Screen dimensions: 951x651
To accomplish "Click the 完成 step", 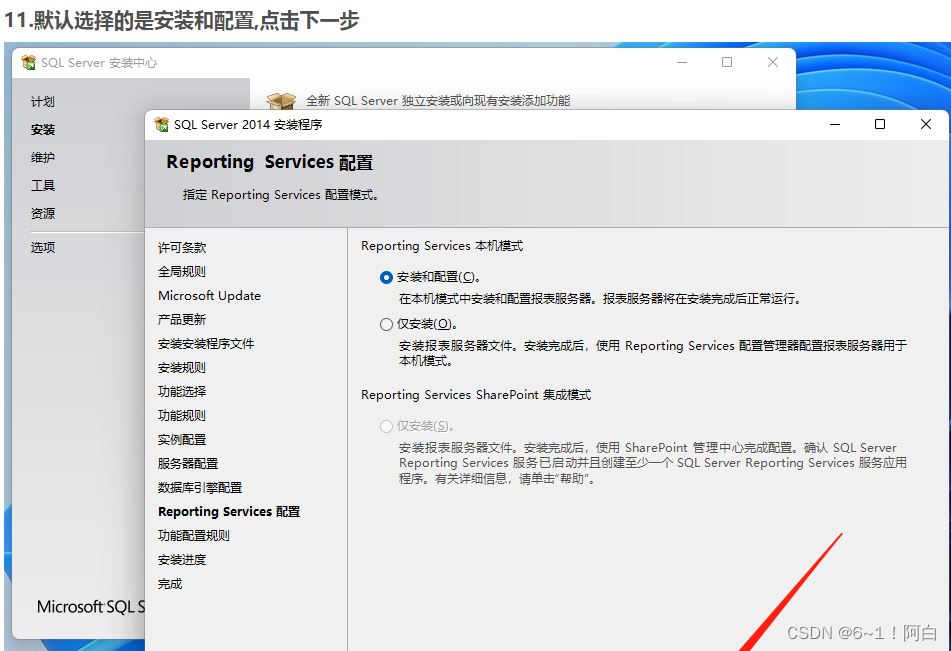I will pos(170,584).
